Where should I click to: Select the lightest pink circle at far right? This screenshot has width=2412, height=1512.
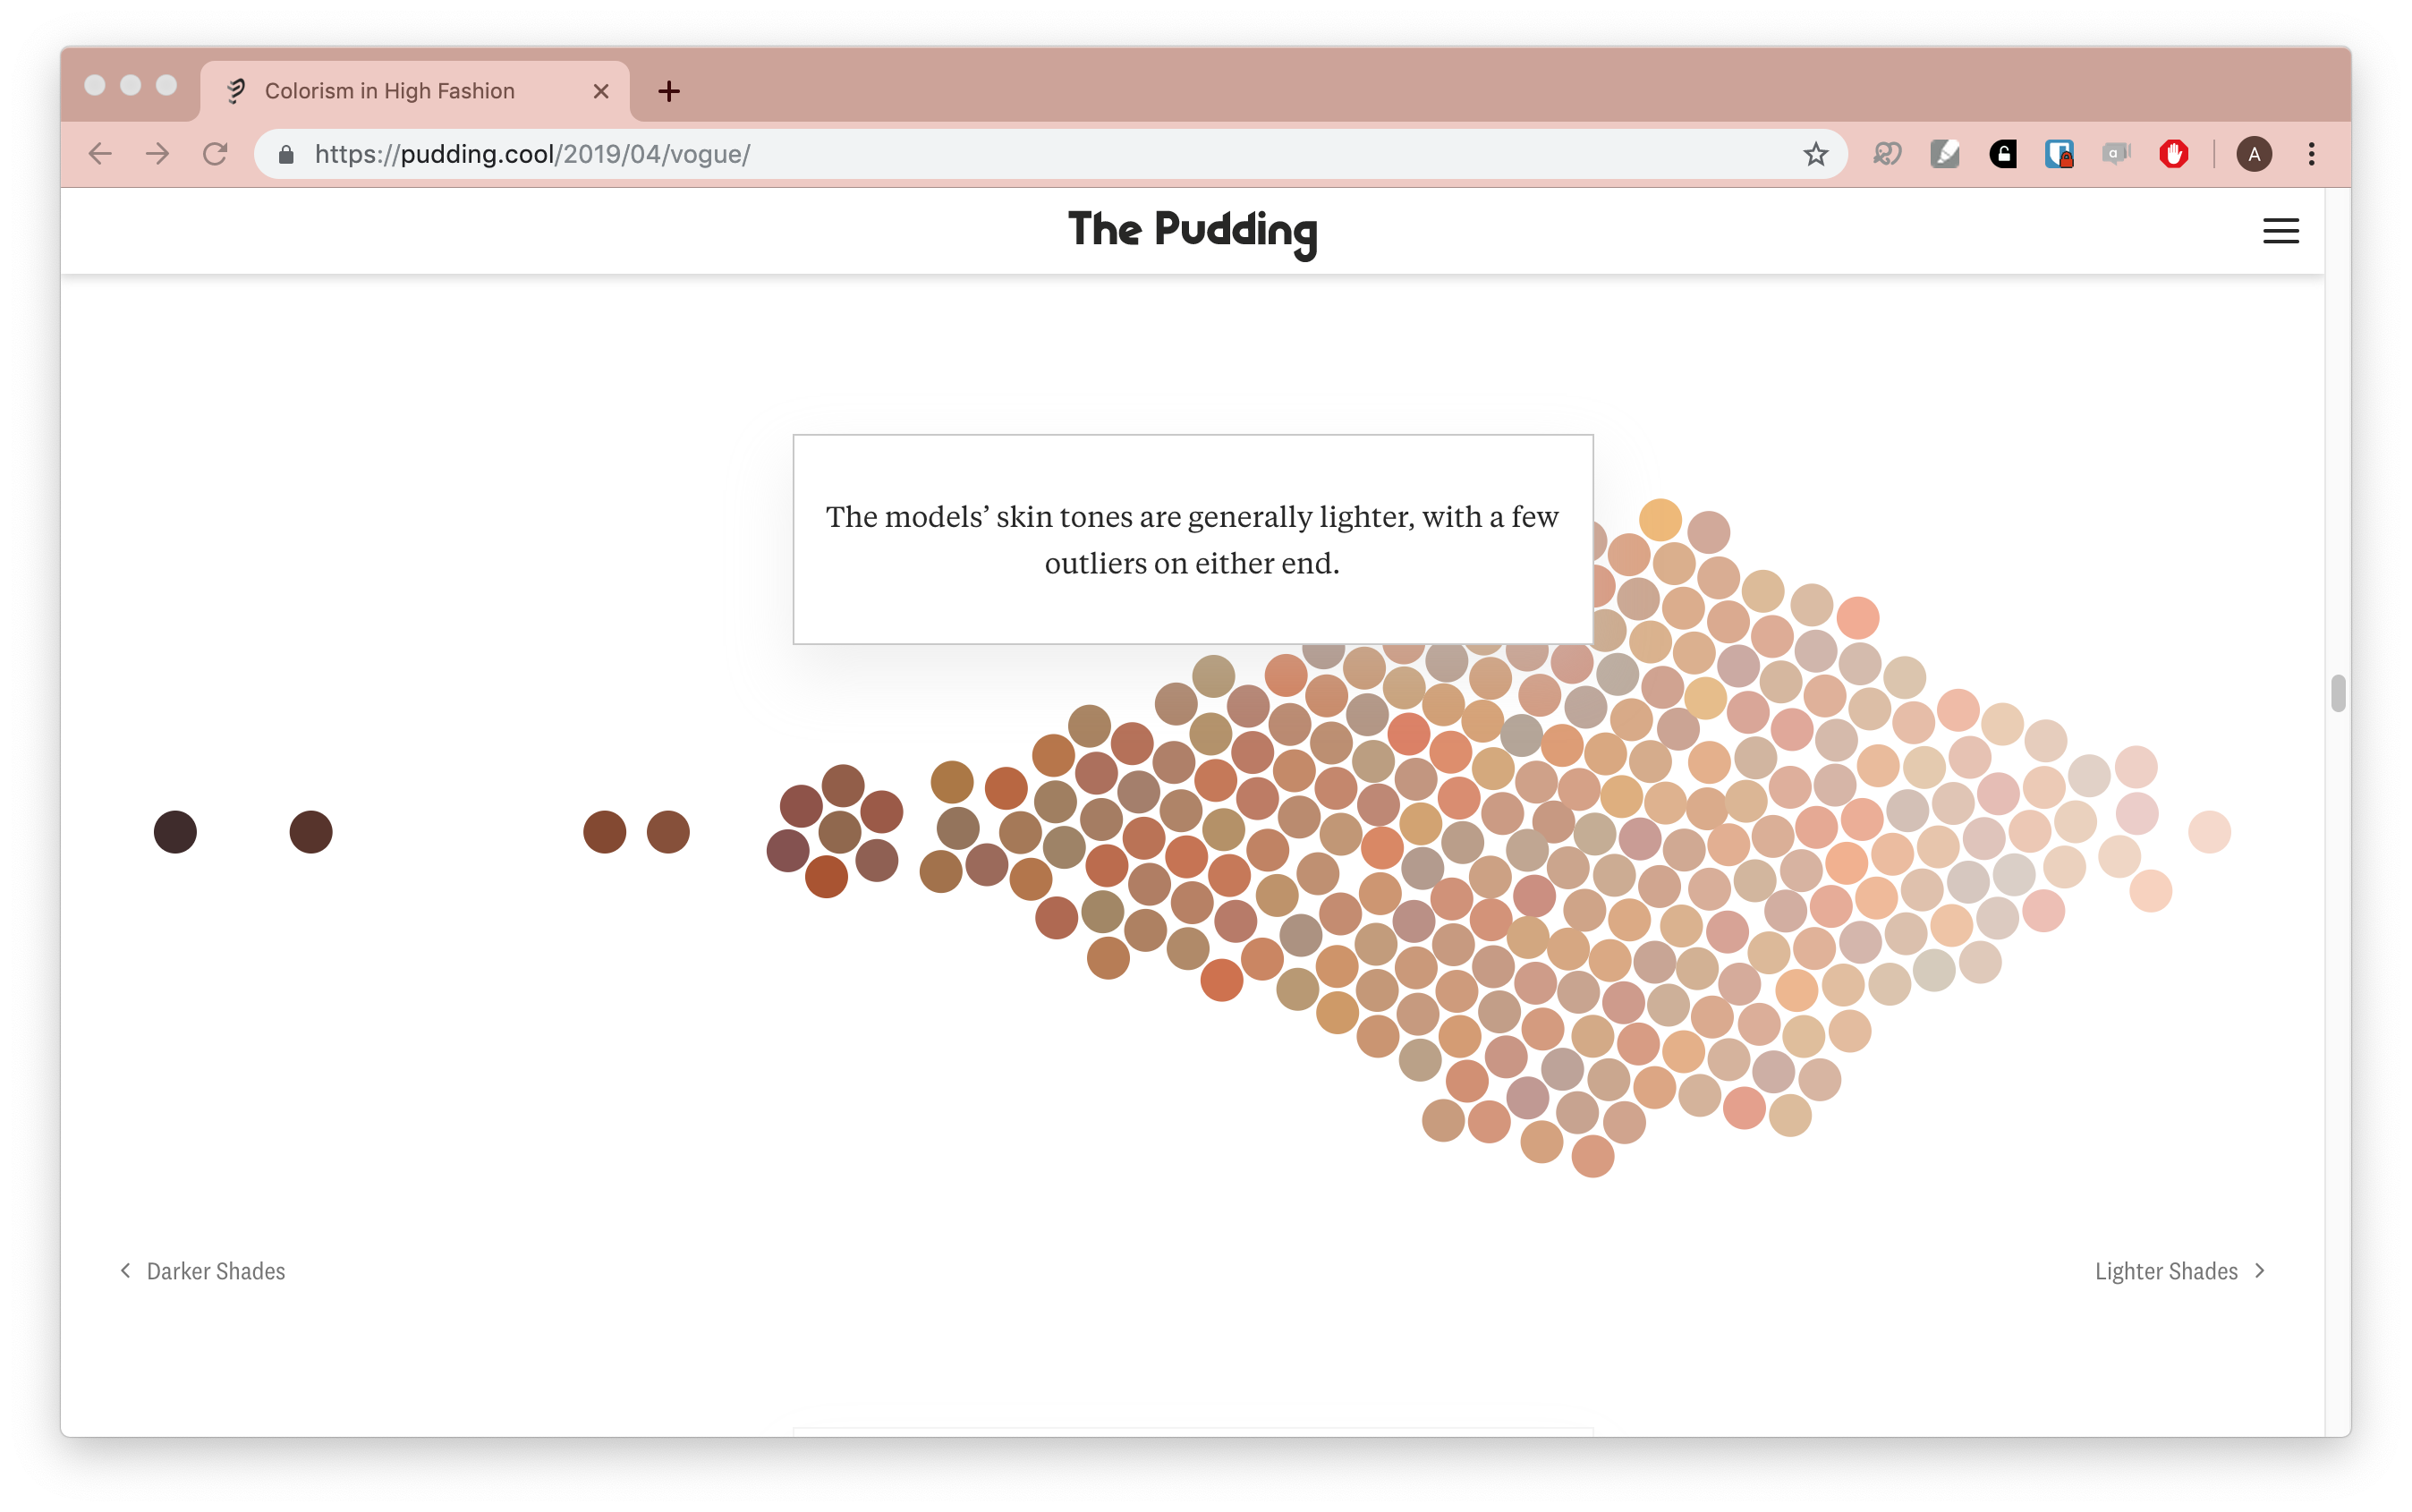[x=2209, y=832]
